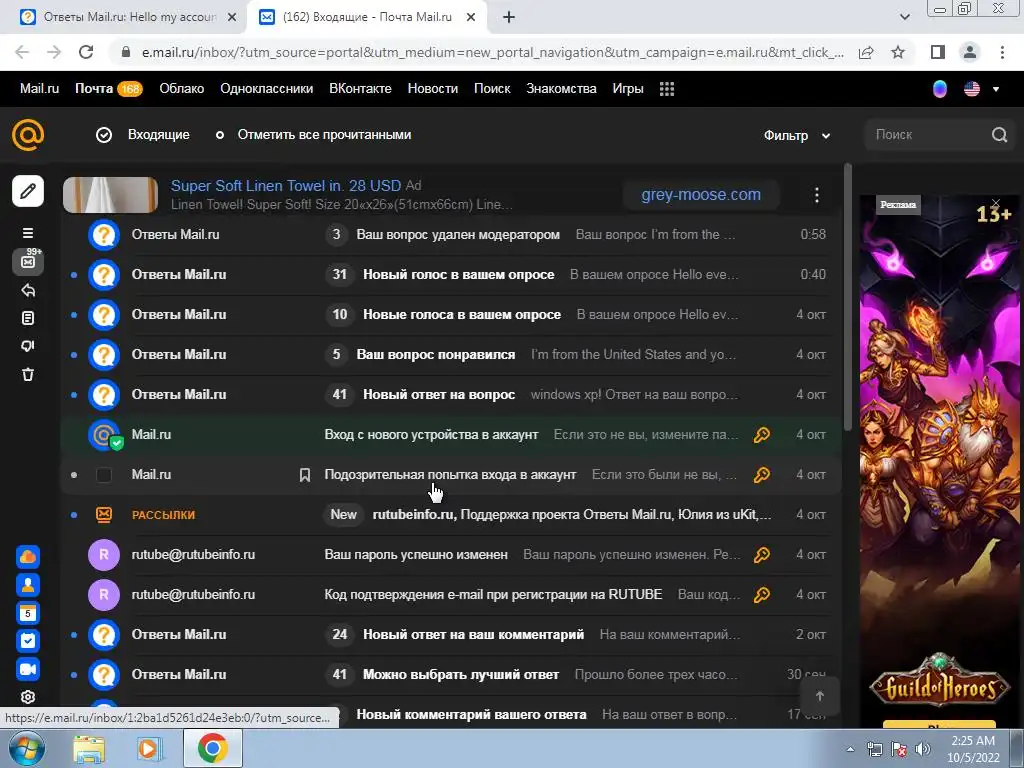Open Новости in the top navigation
This screenshot has height=768, width=1024.
(x=433, y=89)
